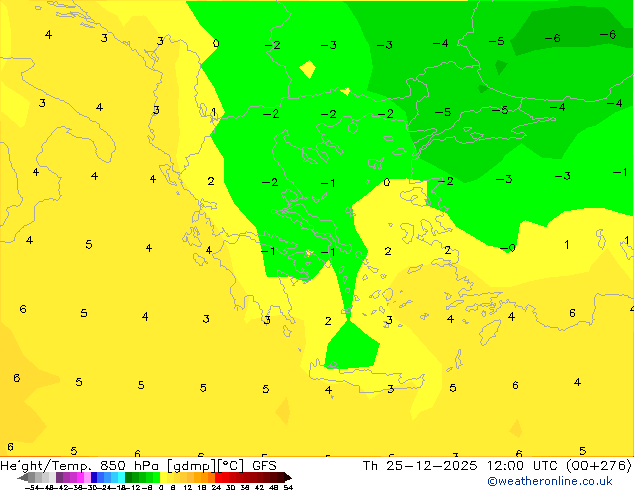Click the '24' label on the color scale
This screenshot has height=490, width=634.
click(216, 487)
